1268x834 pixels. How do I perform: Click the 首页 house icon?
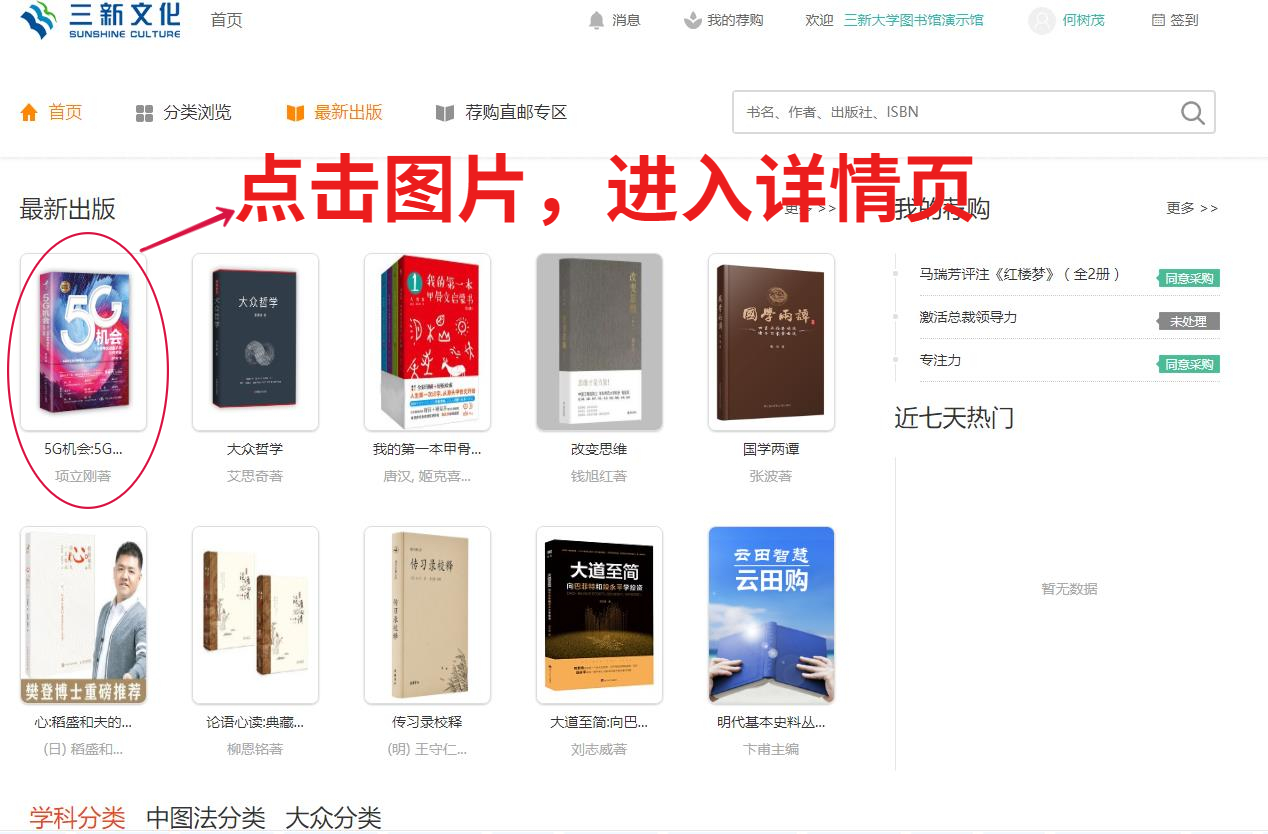click(x=29, y=112)
